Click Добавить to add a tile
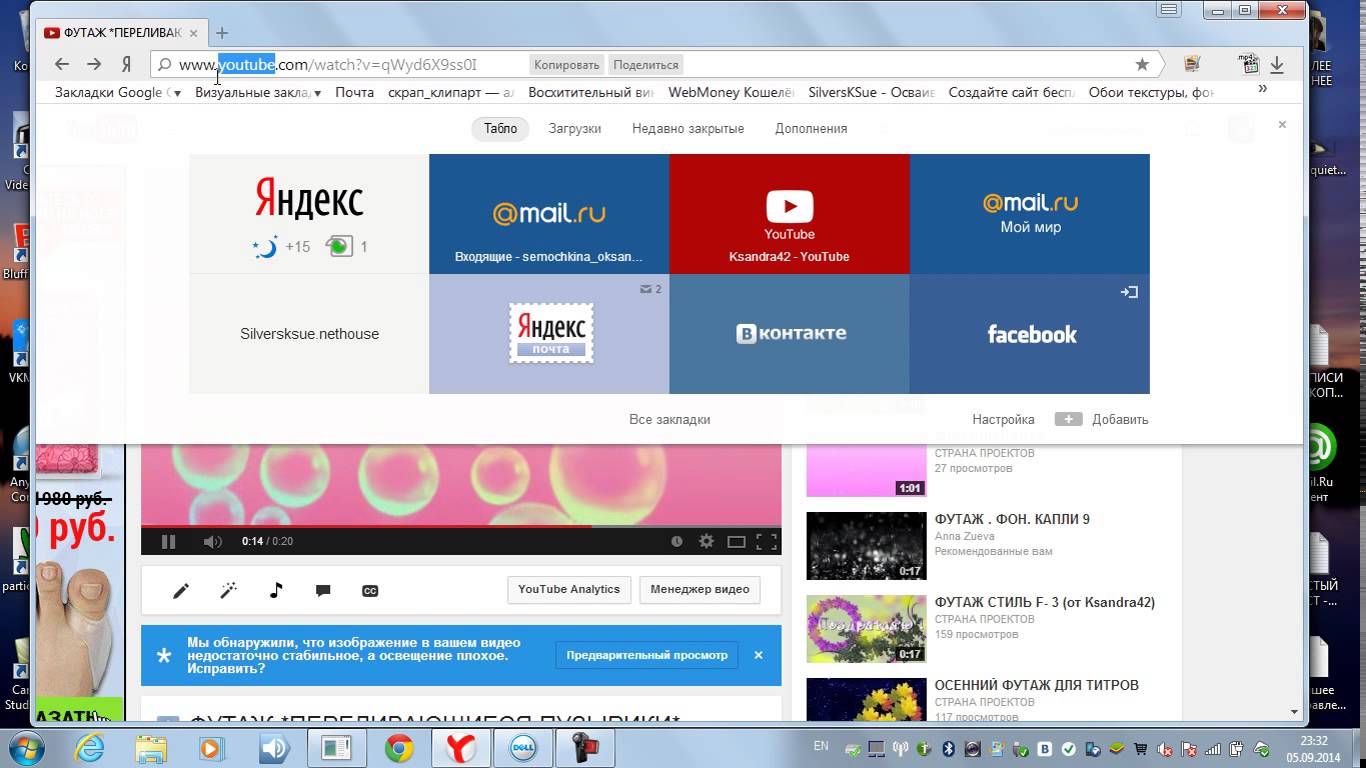The height and width of the screenshot is (768, 1366). (1102, 419)
